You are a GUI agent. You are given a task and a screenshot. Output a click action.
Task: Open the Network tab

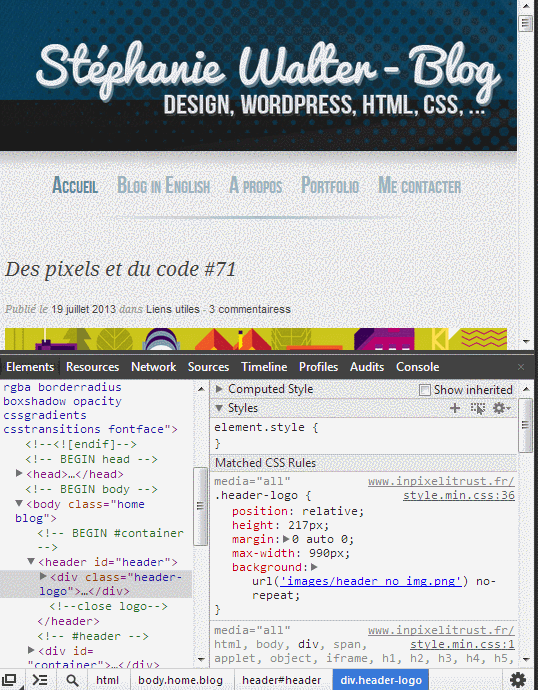coord(154,367)
